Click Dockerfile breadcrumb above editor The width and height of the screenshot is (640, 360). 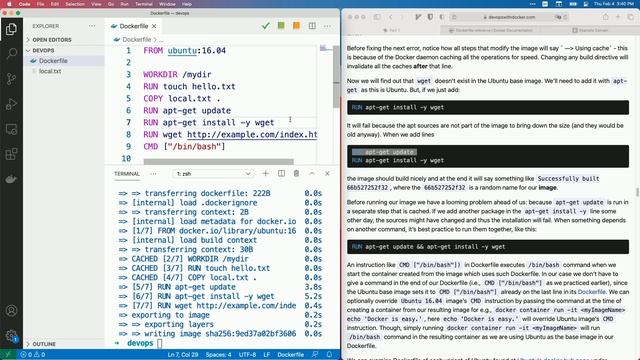(136, 40)
